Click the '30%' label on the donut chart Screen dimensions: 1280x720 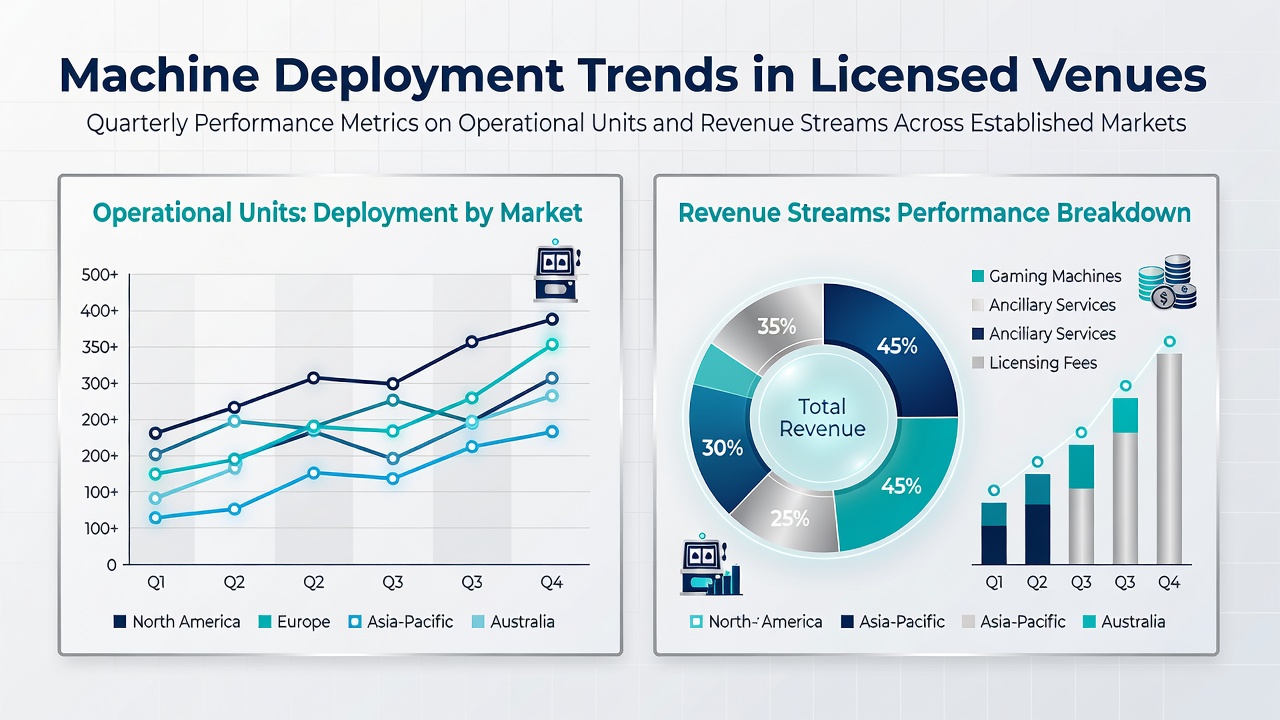tap(722, 449)
